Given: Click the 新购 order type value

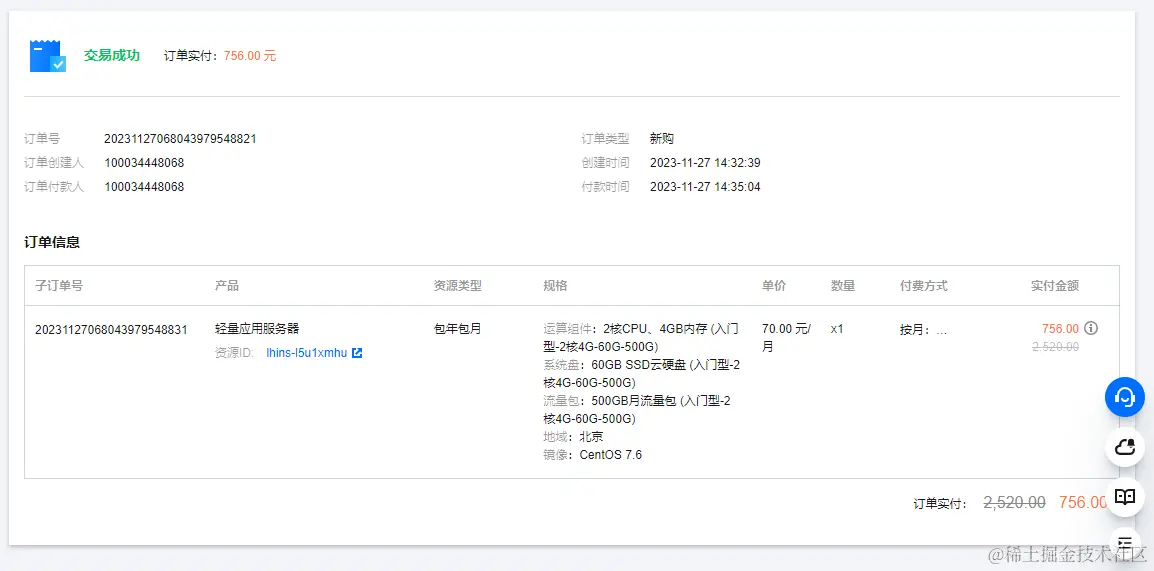Looking at the screenshot, I should pos(662,138).
